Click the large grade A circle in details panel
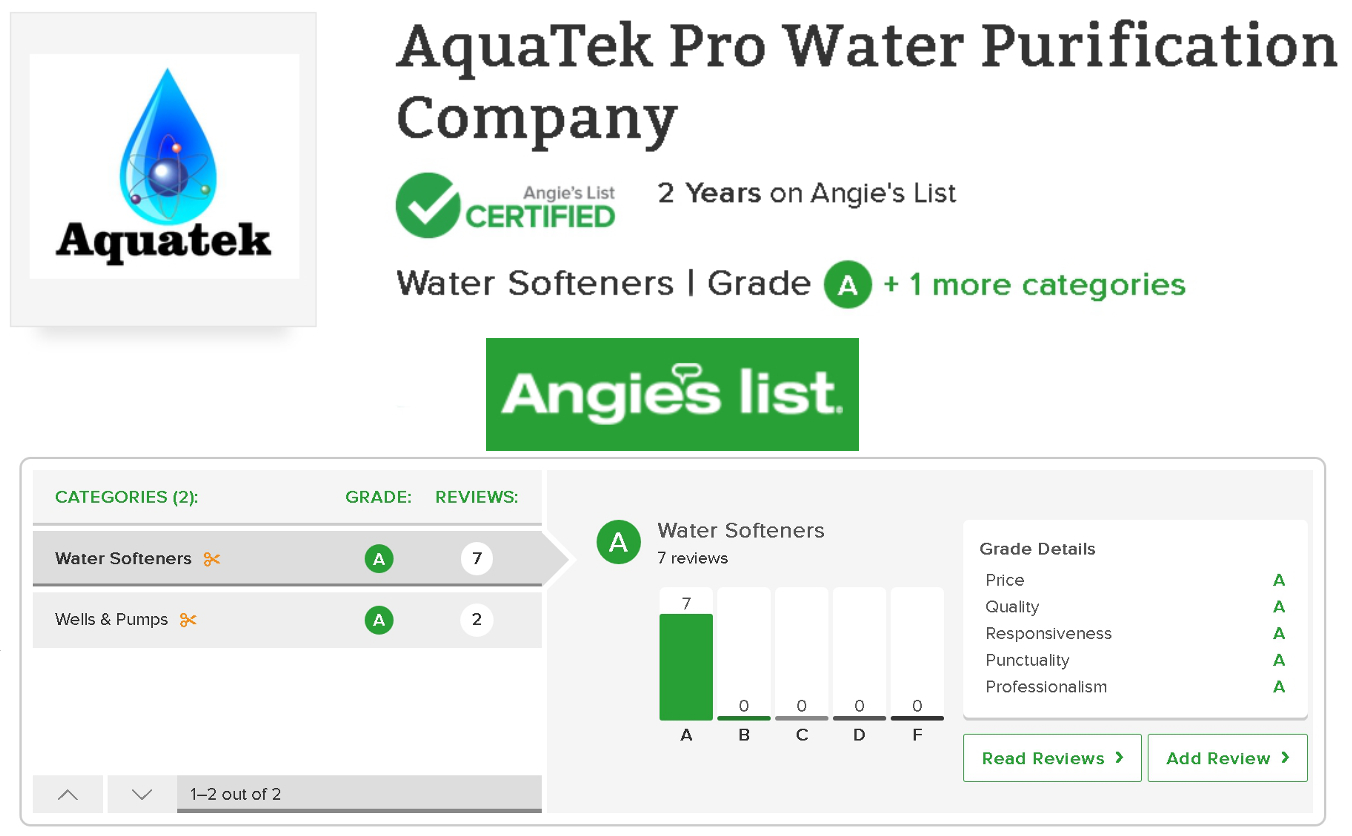The height and width of the screenshot is (836, 1352). tap(619, 542)
